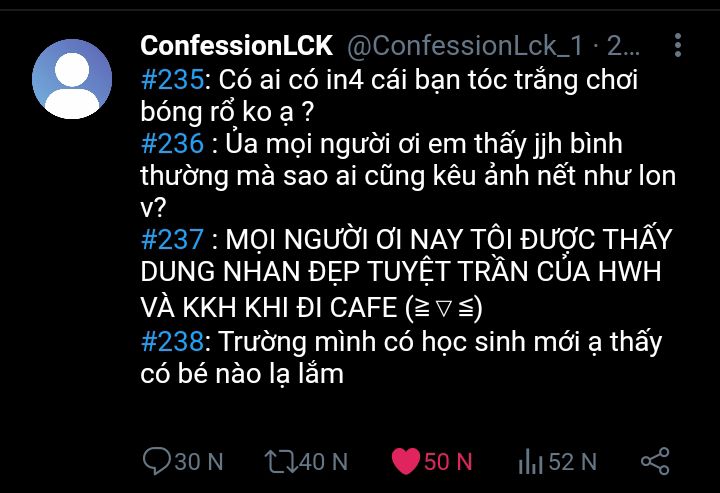
Task: Open the view analytics bar chart icon
Action: coord(530,462)
